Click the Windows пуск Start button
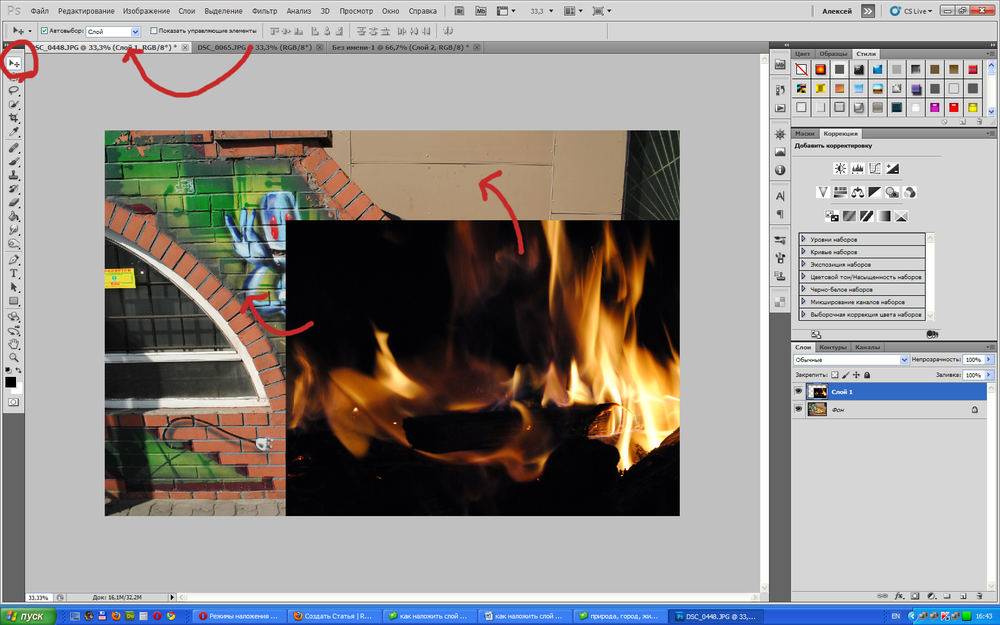The height and width of the screenshot is (625, 1000). pyautogui.click(x=25, y=616)
